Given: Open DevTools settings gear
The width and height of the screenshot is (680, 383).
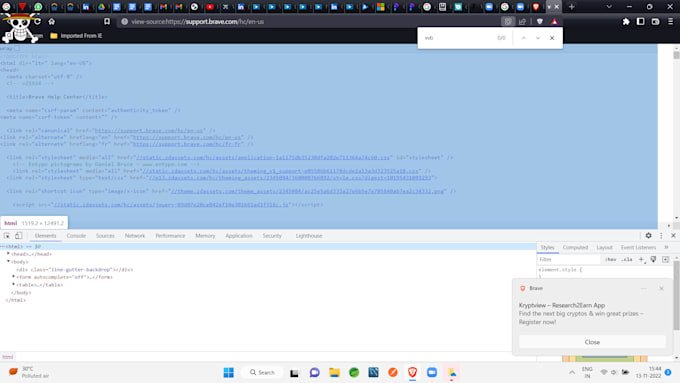Looking at the screenshot, I should pos(648,236).
